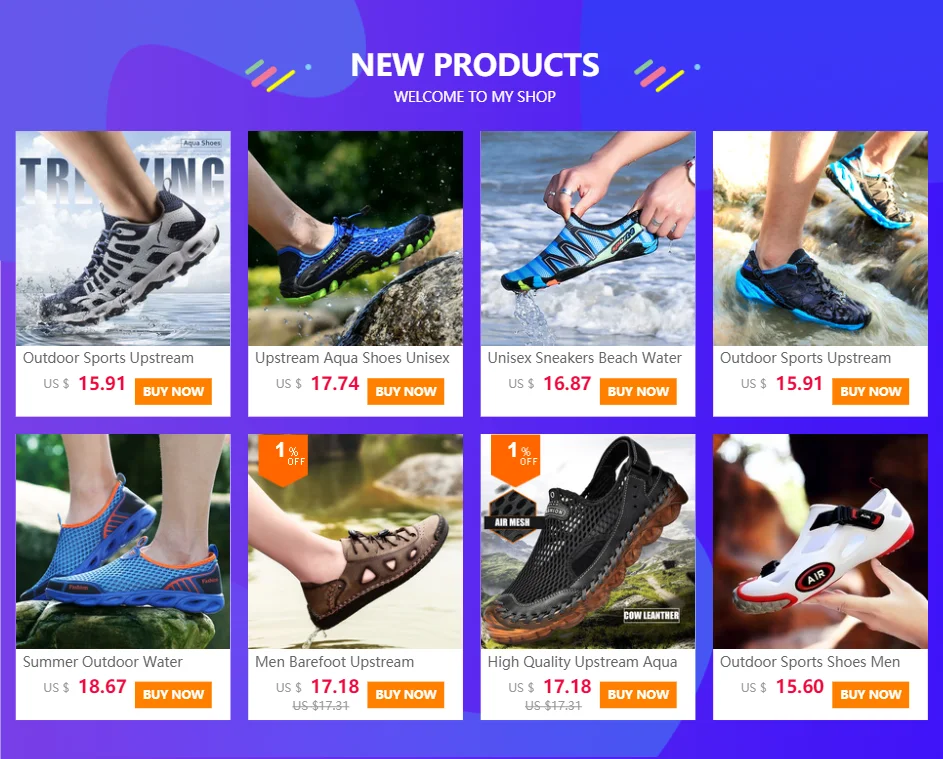This screenshot has height=759, width=943.
Task: Click the 1% OFF badge on the black mesh shoe
Action: pyautogui.click(x=515, y=458)
